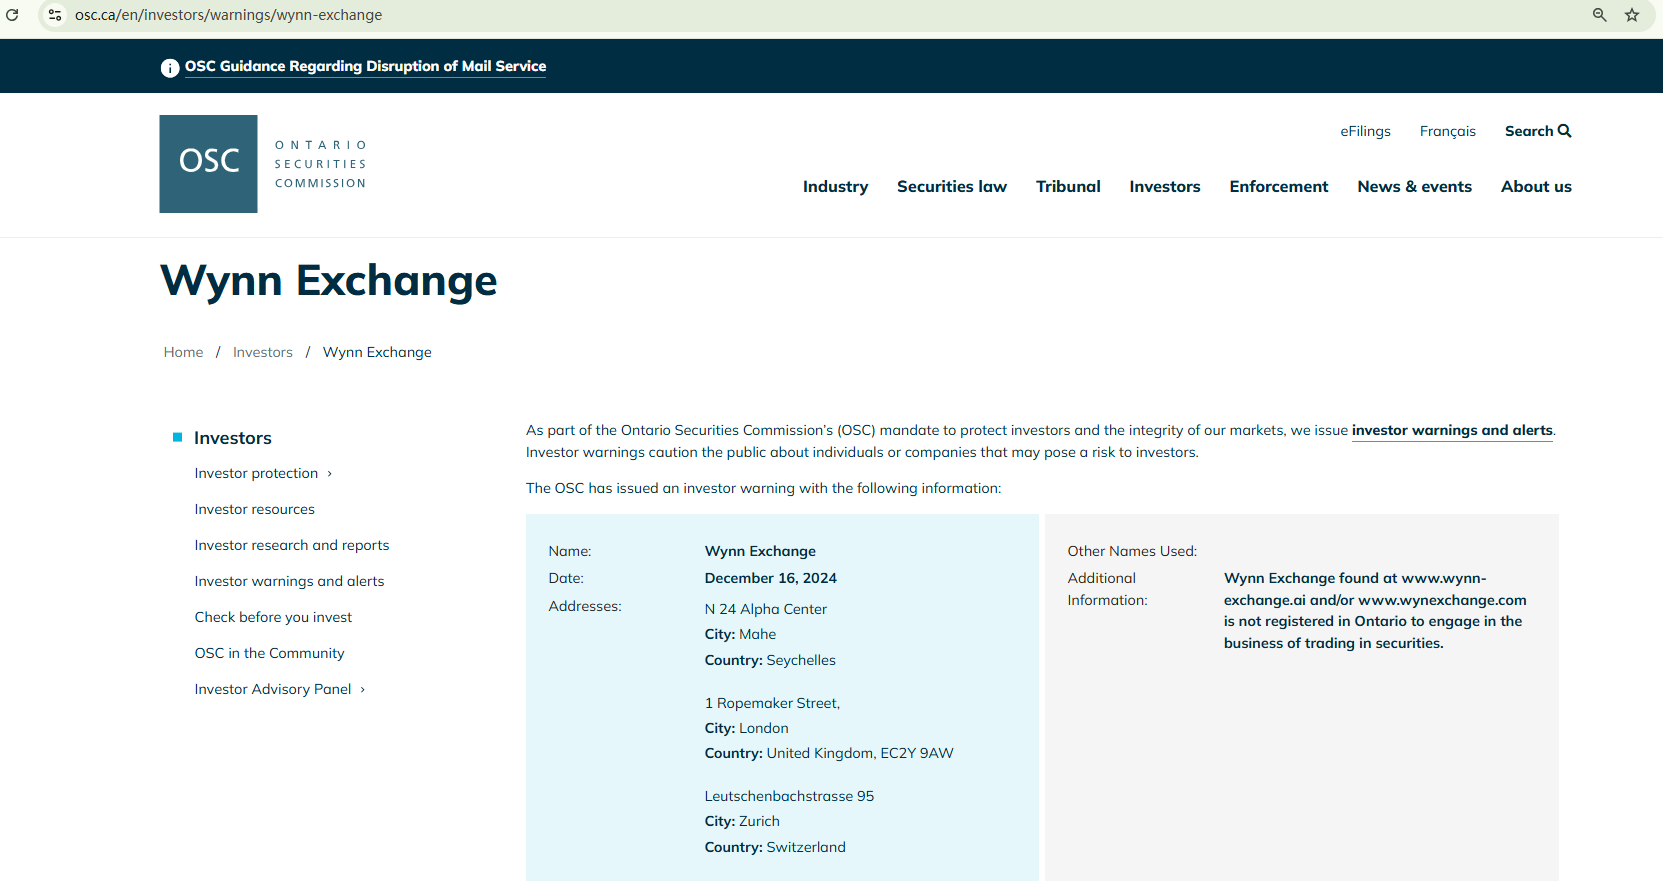Click the Name value Wynn Exchange
The height and width of the screenshot is (881, 1663).
(760, 551)
